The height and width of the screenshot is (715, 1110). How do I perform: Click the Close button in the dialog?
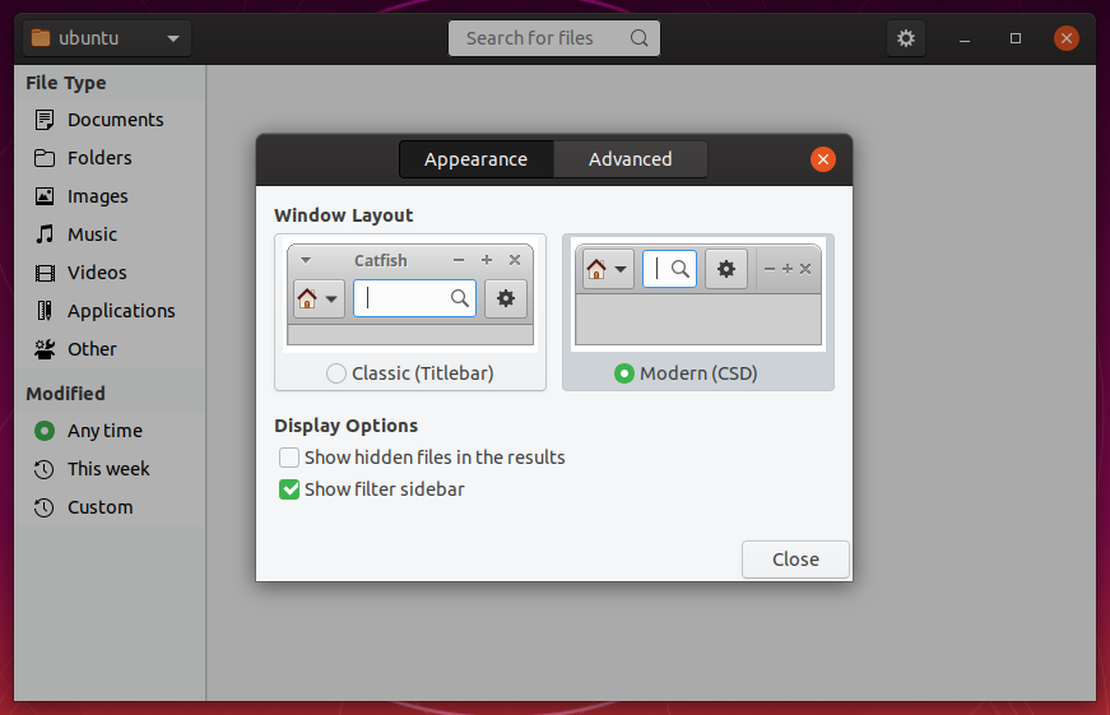[795, 559]
